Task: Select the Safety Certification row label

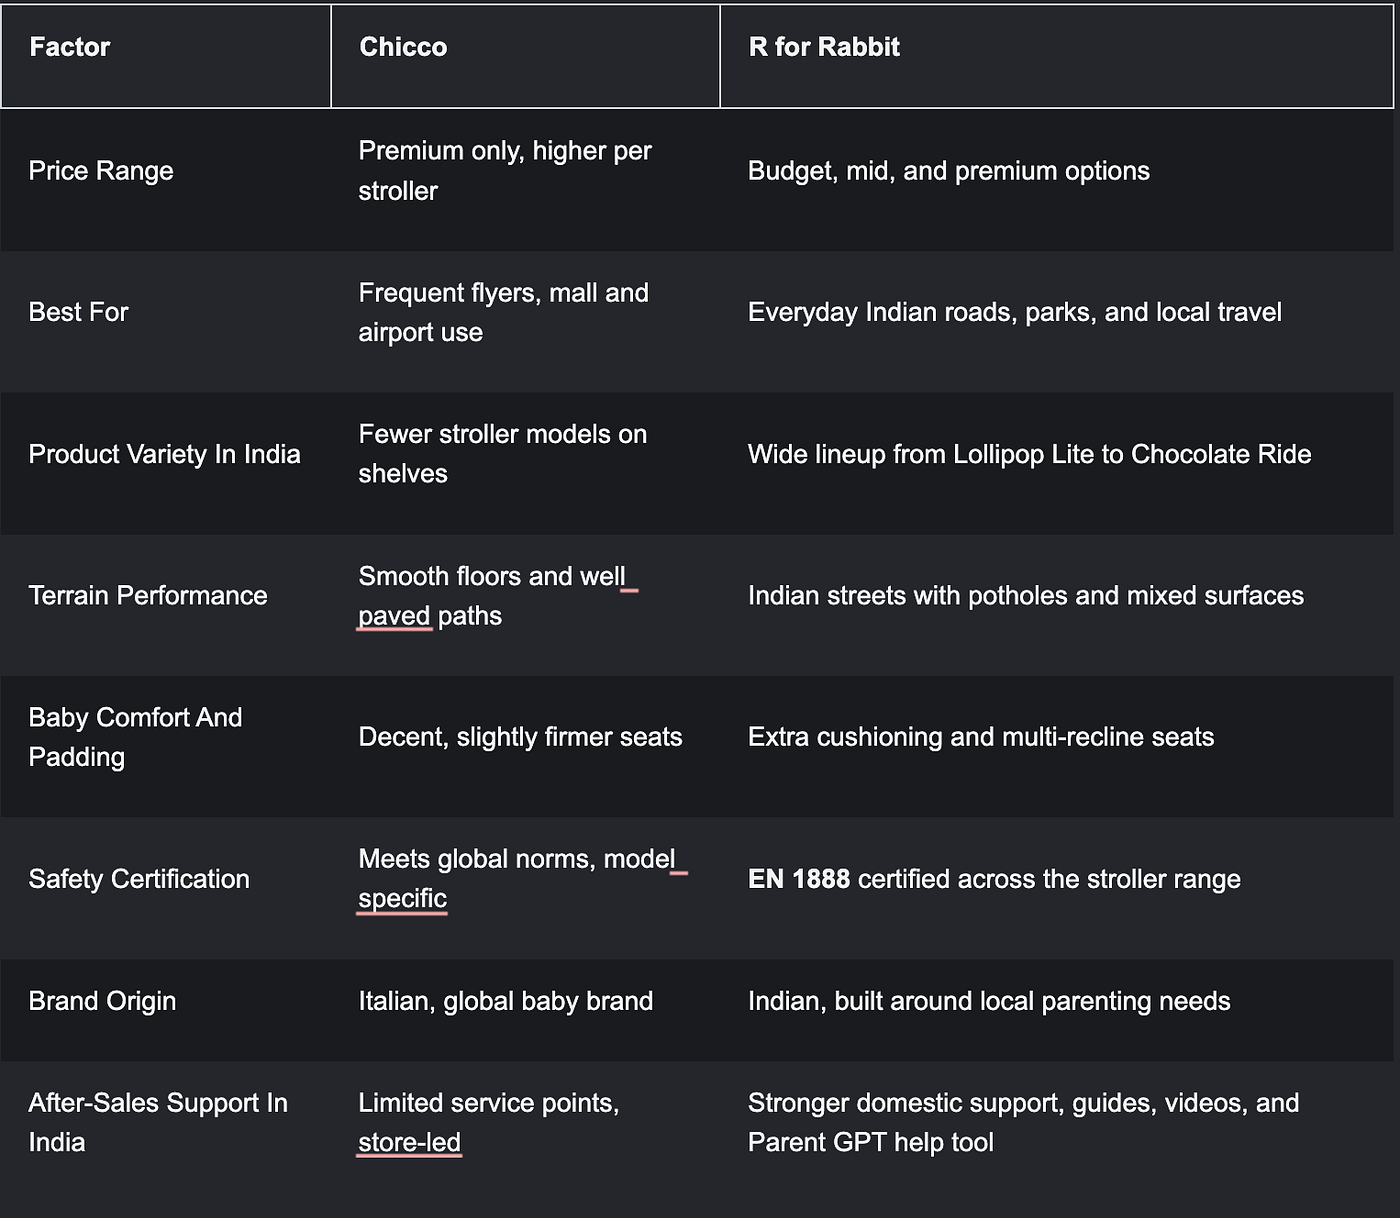Action: (139, 879)
